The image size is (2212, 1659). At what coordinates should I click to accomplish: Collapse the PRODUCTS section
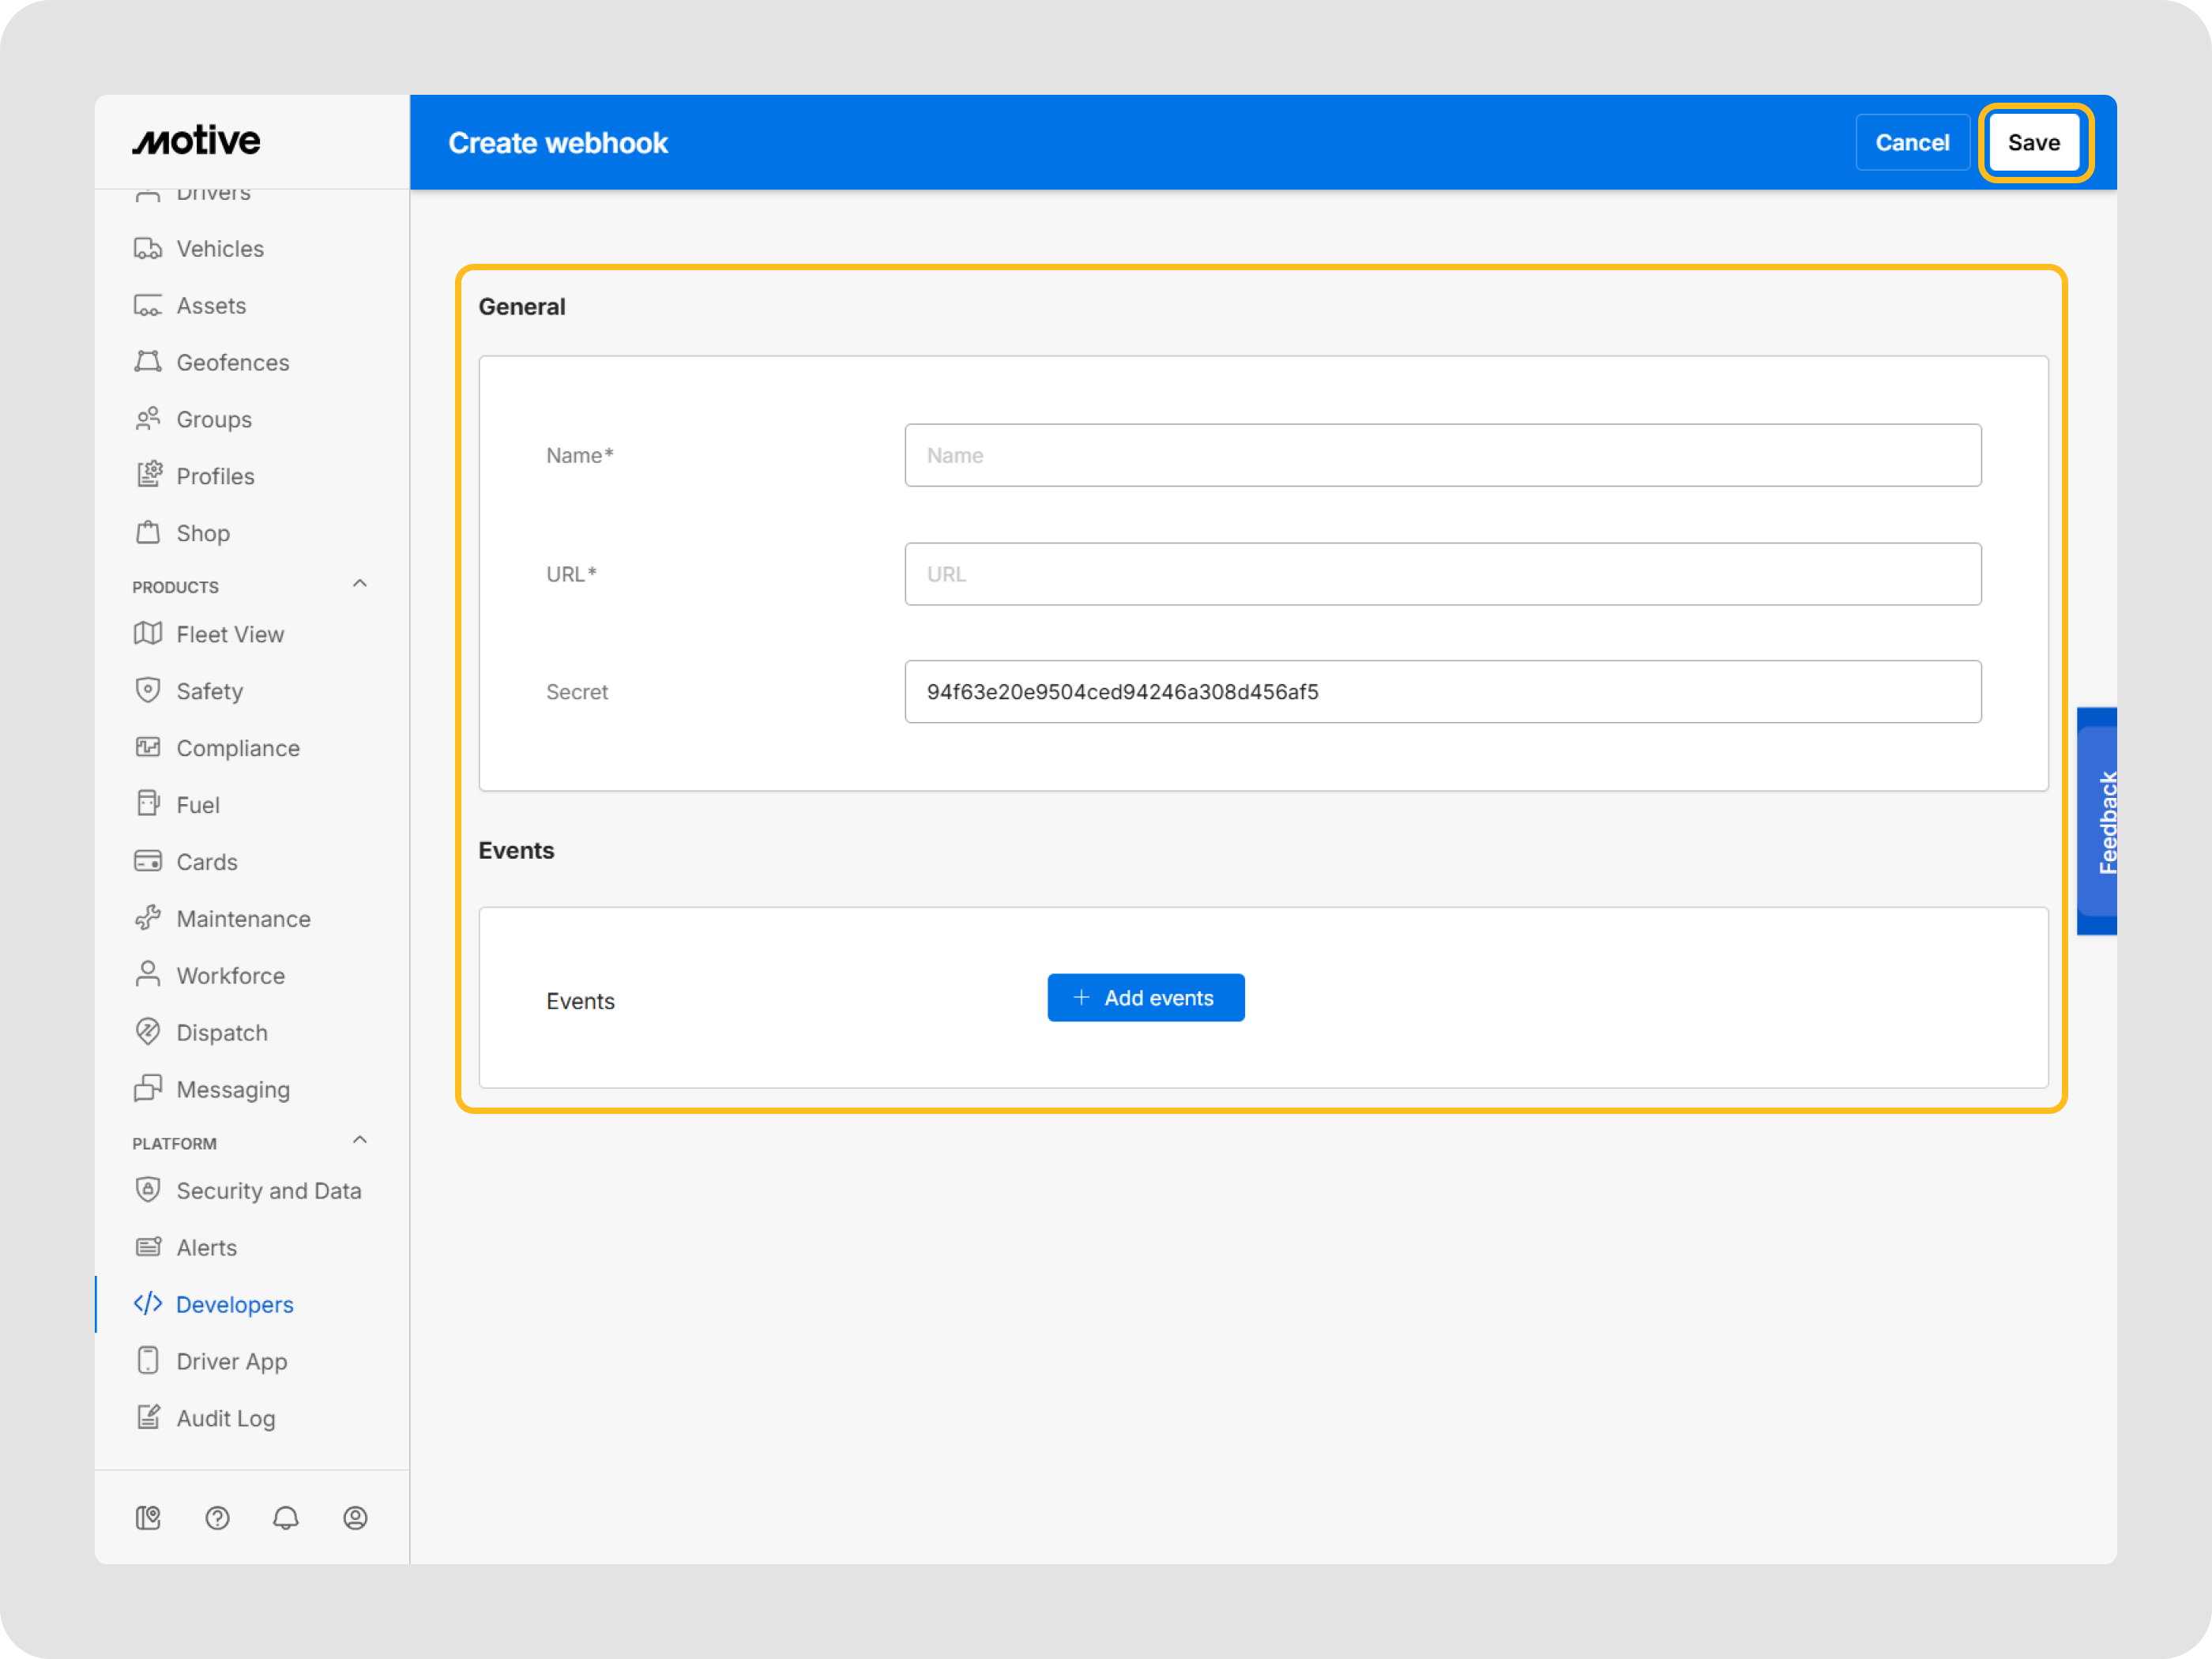(x=360, y=584)
